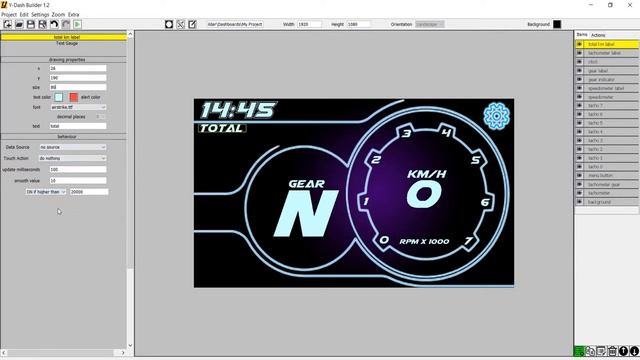
Task: Click the properties panel scroll down arrow
Action: pos(130,346)
